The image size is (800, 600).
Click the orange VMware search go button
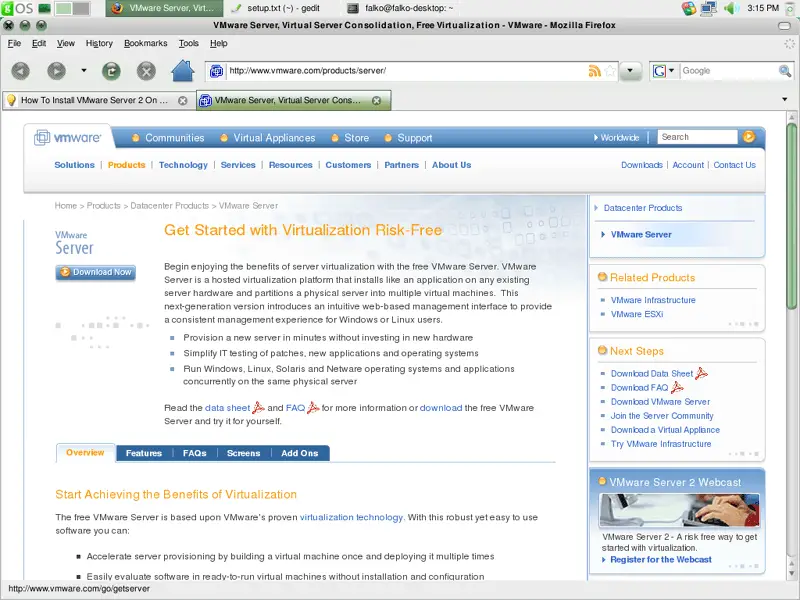pyautogui.click(x=749, y=137)
